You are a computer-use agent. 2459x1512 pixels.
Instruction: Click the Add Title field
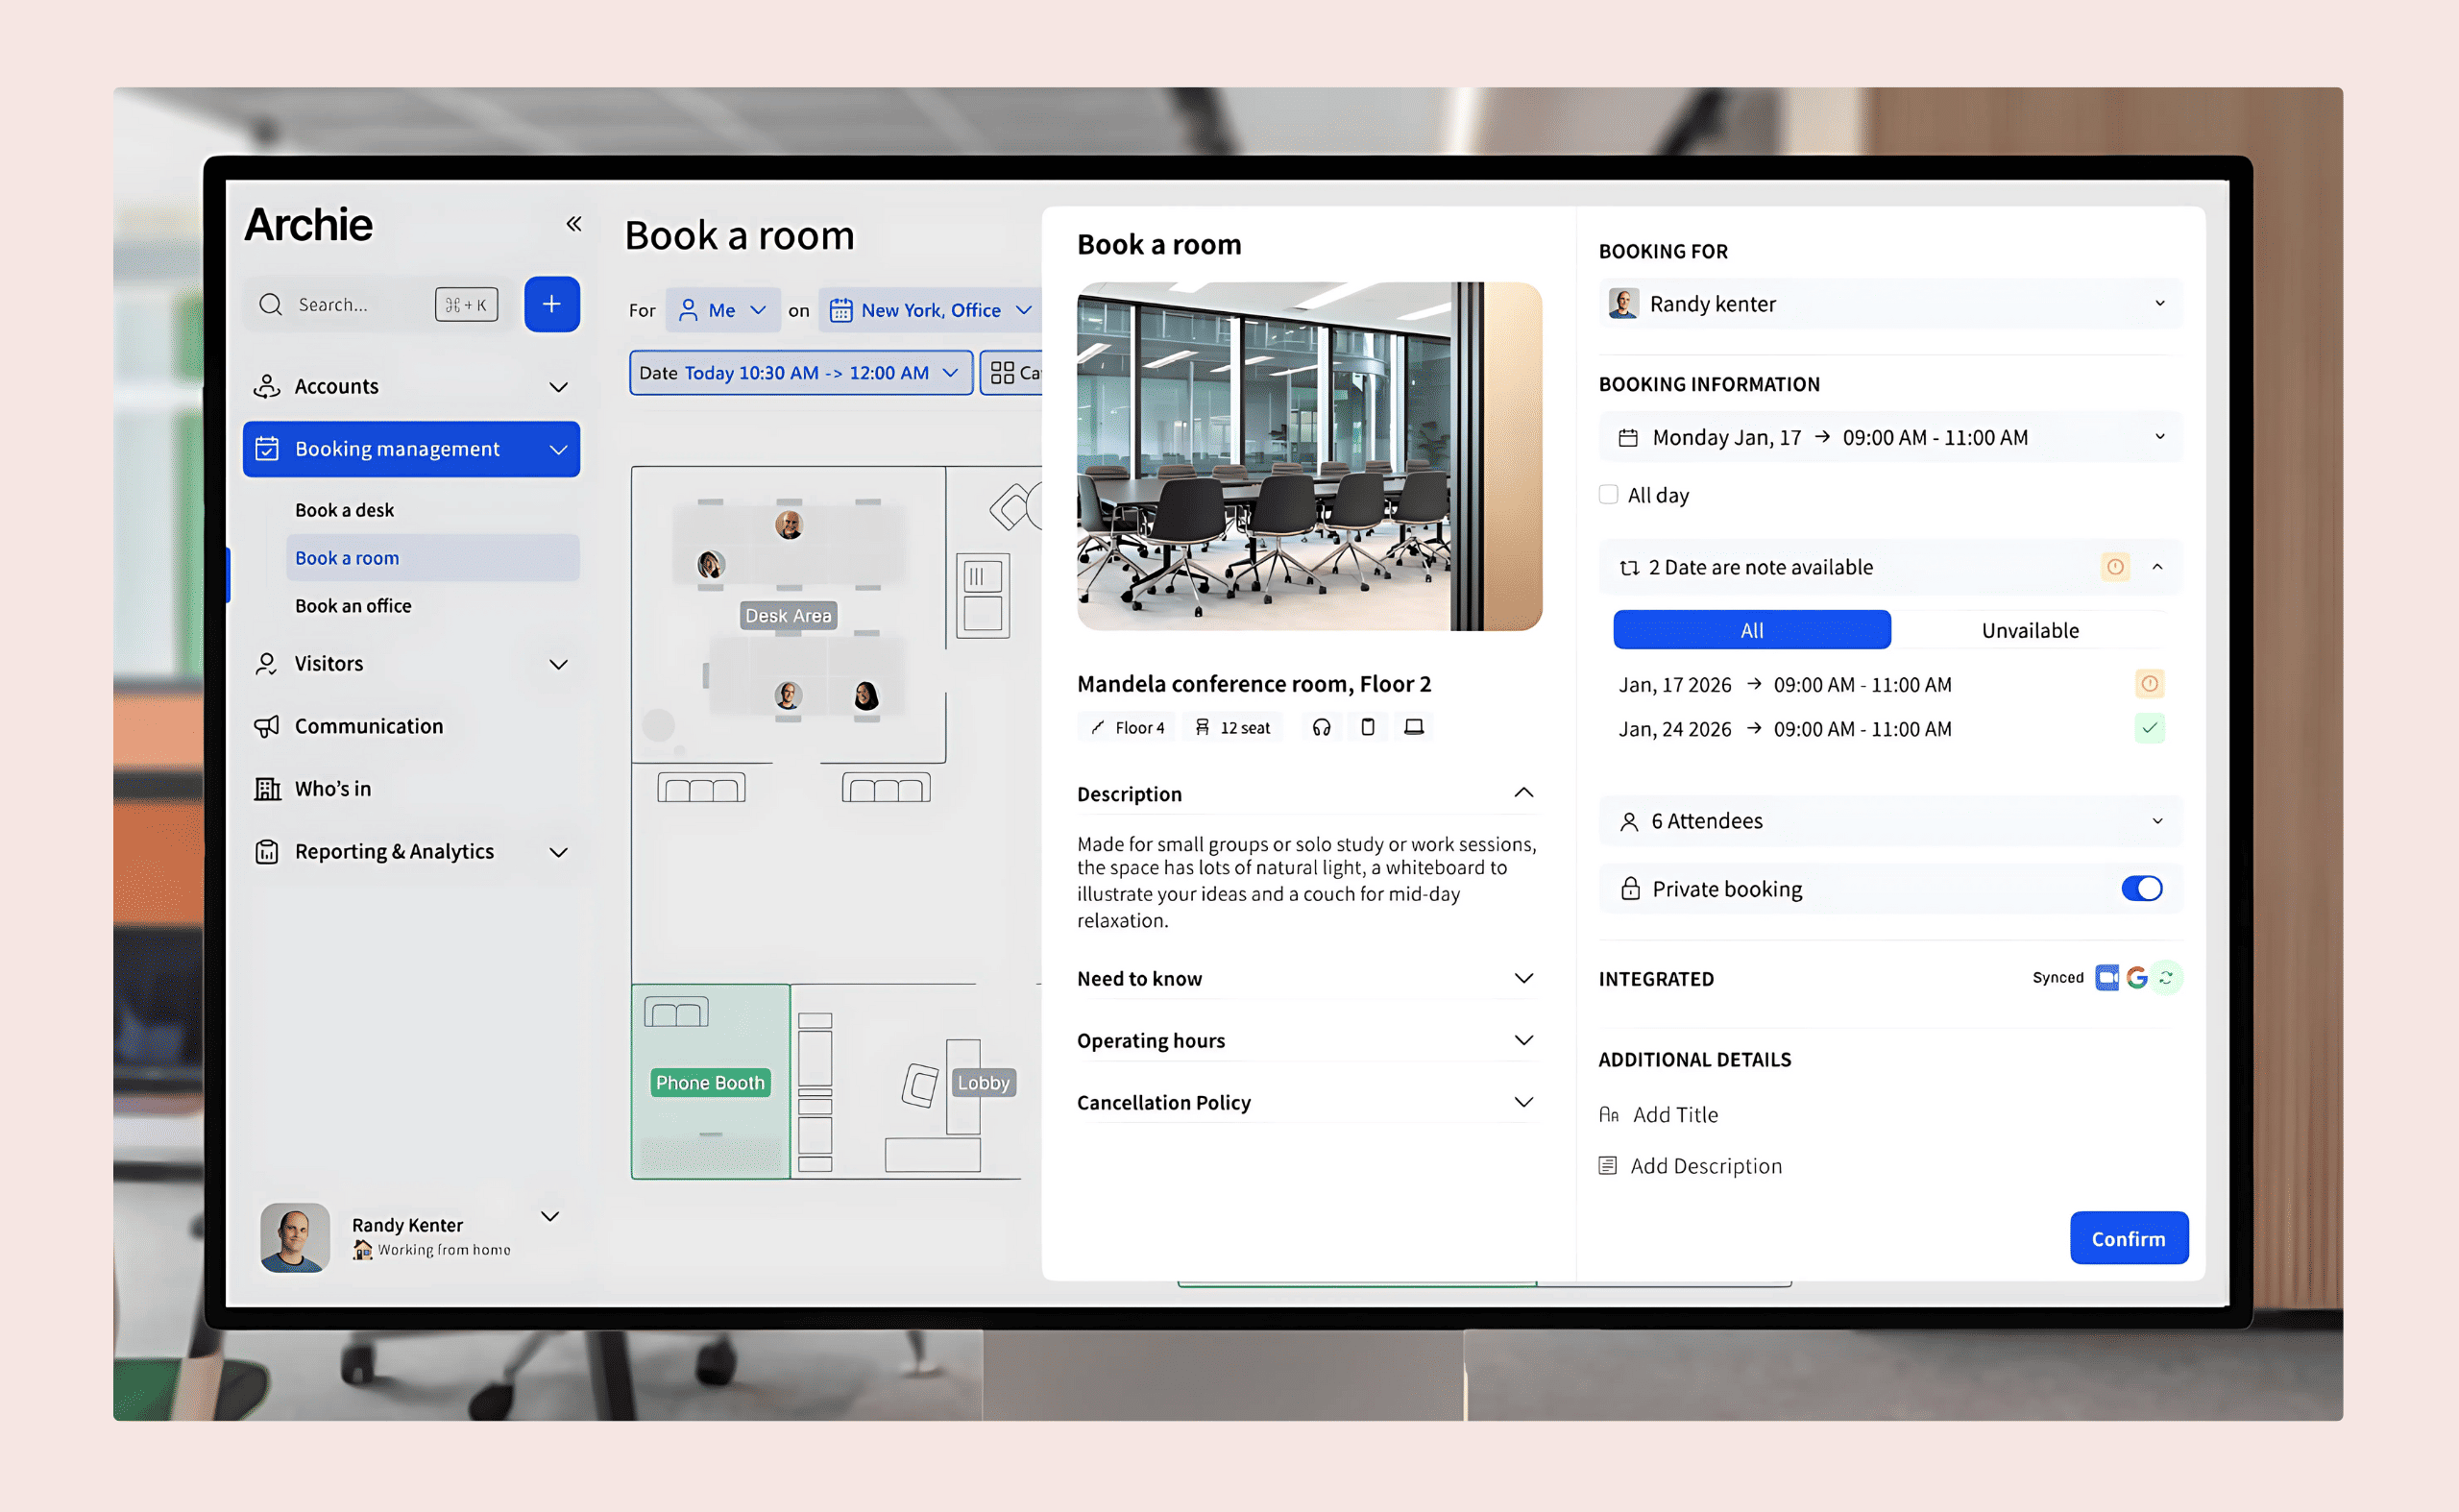click(x=1675, y=1114)
